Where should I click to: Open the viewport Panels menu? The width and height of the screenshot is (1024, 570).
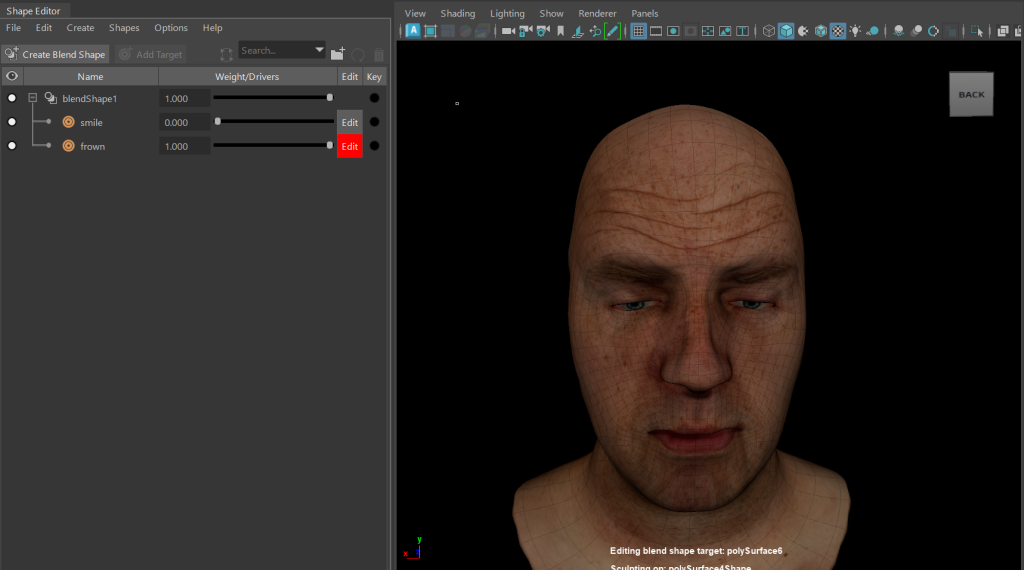pos(645,14)
